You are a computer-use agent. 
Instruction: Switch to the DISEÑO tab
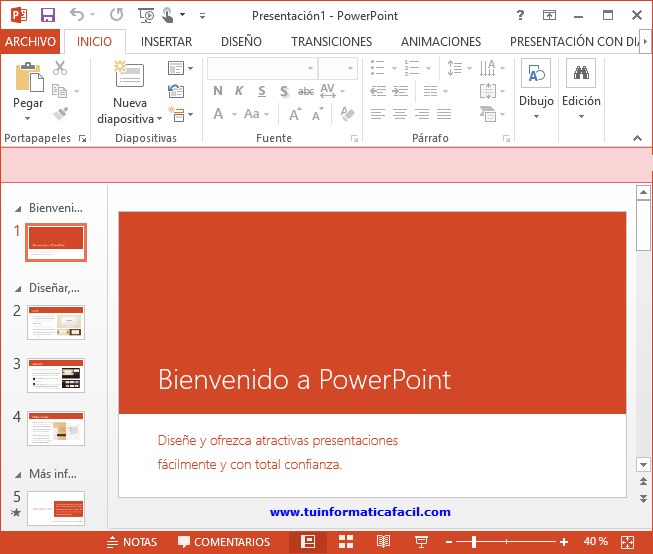tap(241, 42)
